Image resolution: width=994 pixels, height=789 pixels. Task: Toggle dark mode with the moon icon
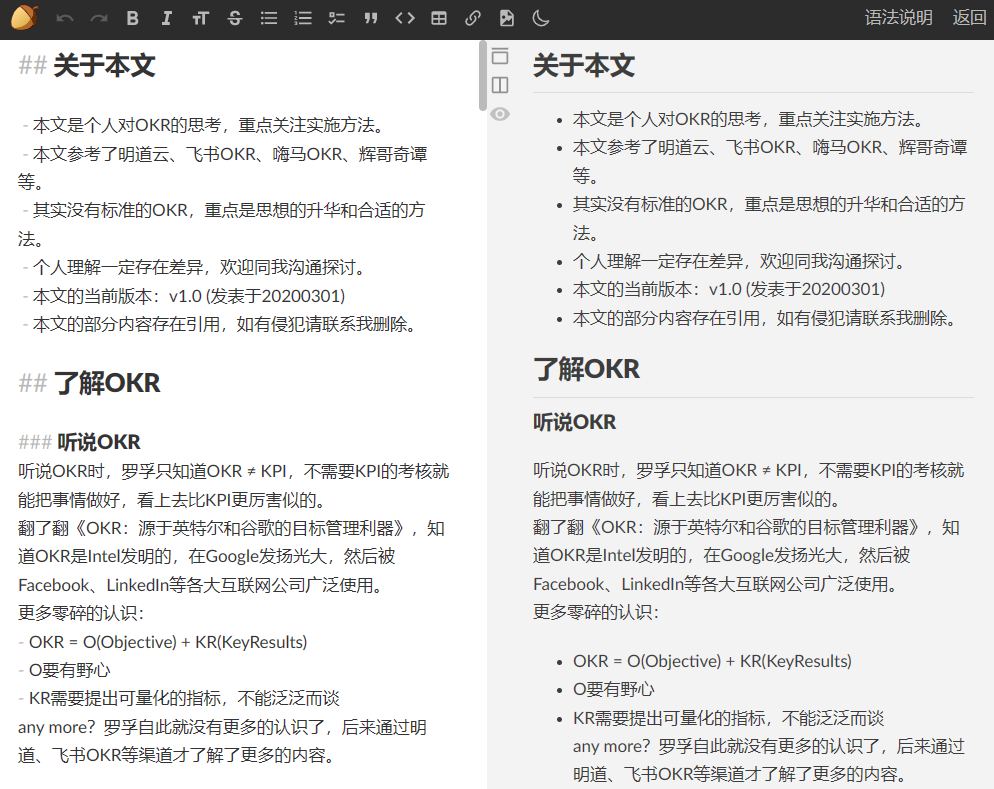coord(540,17)
